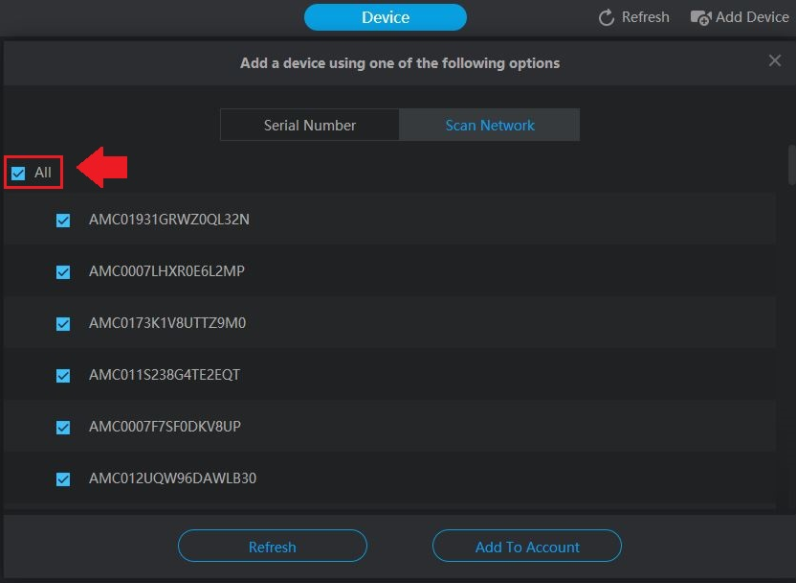The width and height of the screenshot is (796, 584).
Task: Click the Add Device label in toolbar
Action: click(x=752, y=17)
